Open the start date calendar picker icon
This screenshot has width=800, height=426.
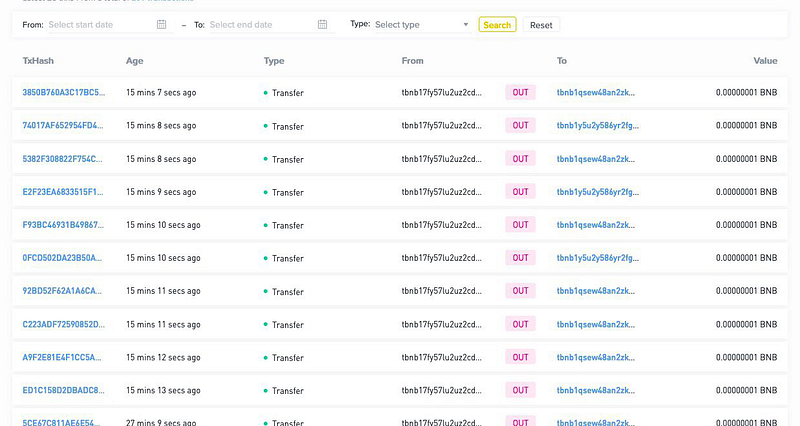click(162, 24)
